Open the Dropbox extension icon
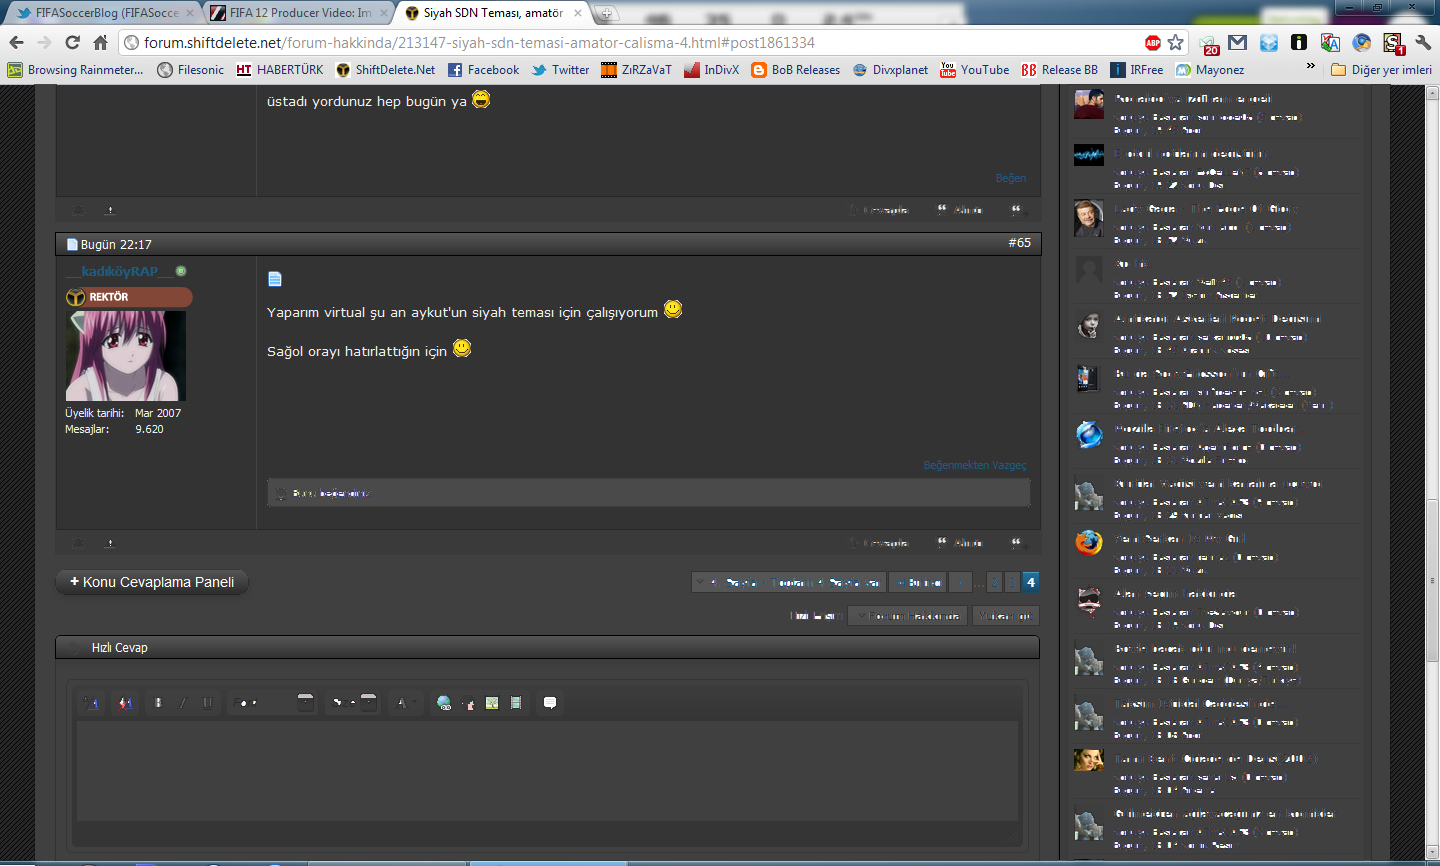1440x866 pixels. [1269, 42]
